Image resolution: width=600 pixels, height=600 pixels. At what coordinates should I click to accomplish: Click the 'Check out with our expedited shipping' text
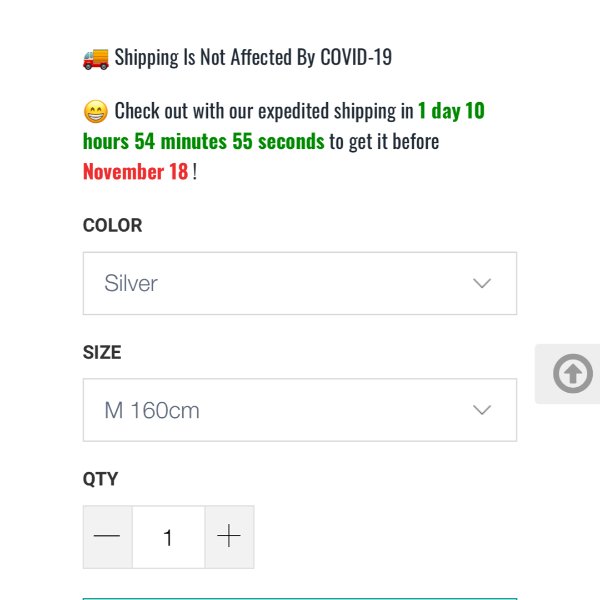pyautogui.click(x=264, y=111)
